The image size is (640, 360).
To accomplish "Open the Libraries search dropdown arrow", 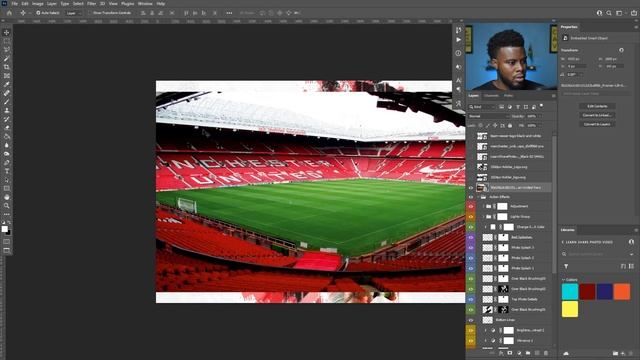I will point(631,254).
